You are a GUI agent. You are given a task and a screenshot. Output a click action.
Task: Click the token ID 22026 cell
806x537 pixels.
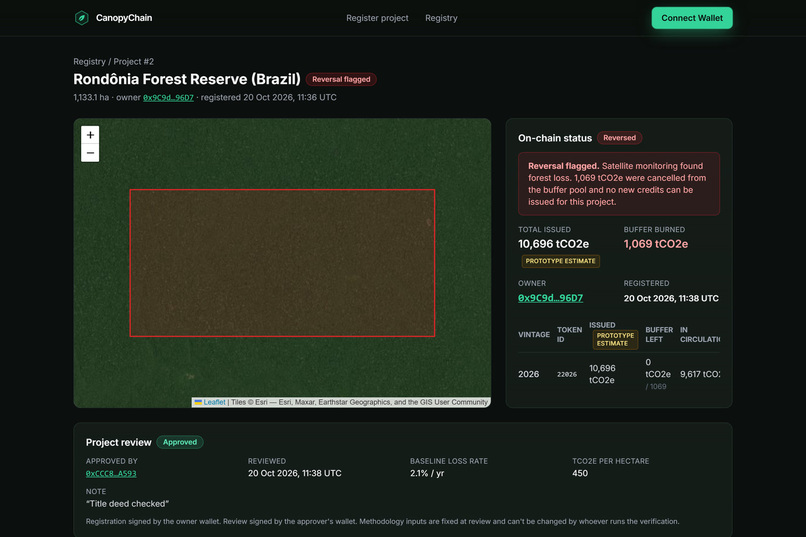567,374
